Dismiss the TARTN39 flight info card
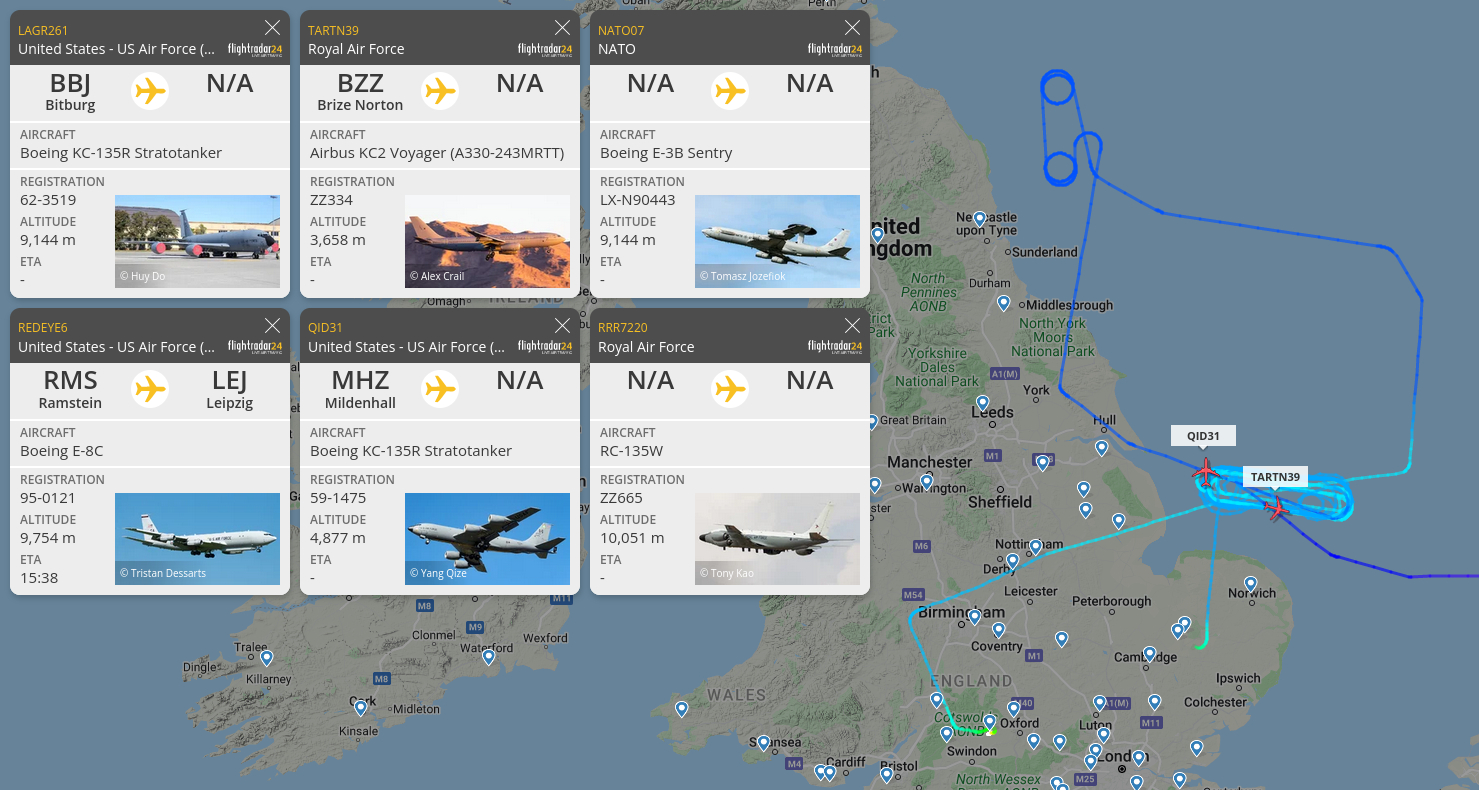The height and width of the screenshot is (790, 1479). click(x=562, y=28)
